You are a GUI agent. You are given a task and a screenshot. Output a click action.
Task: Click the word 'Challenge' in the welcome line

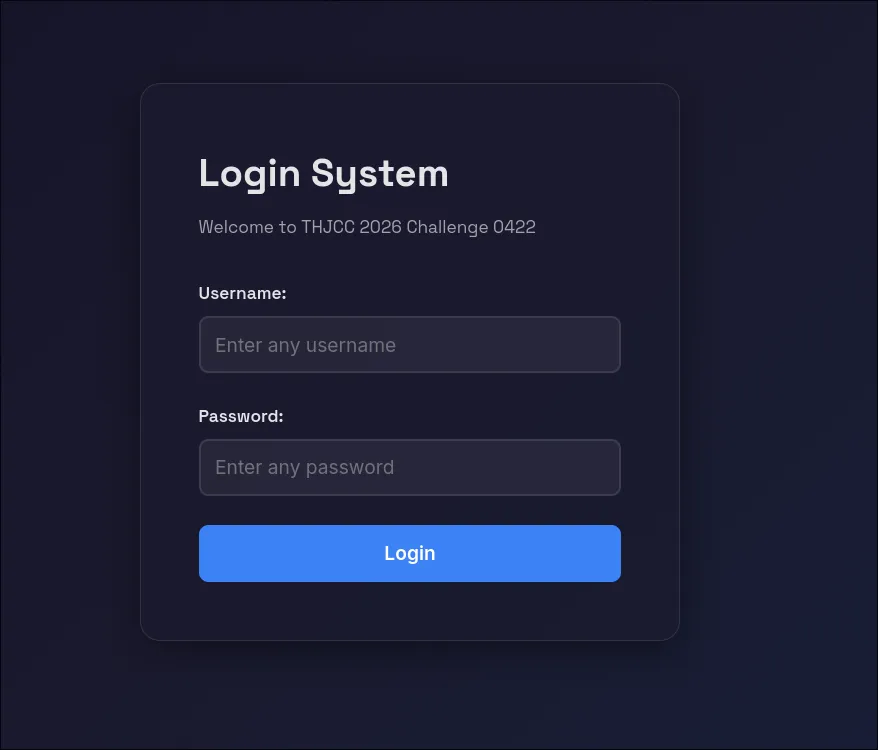(x=447, y=228)
